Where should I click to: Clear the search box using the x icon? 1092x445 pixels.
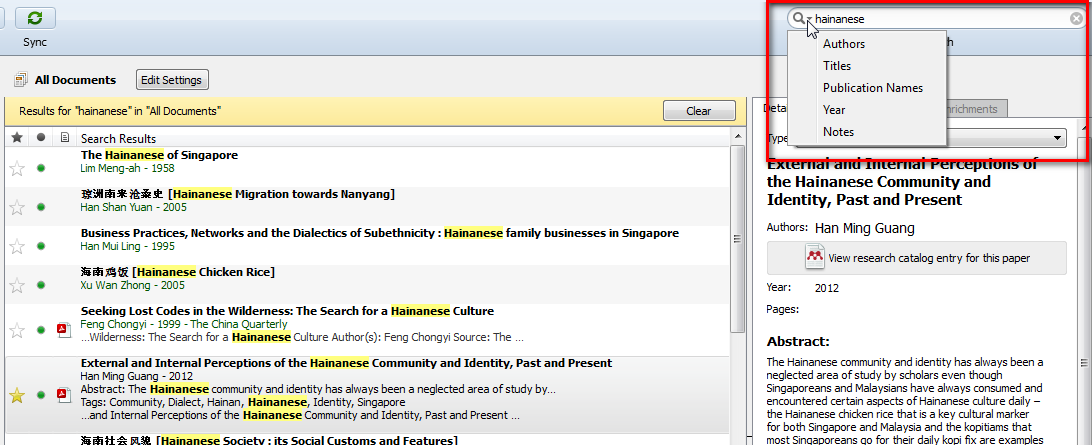click(x=1076, y=19)
